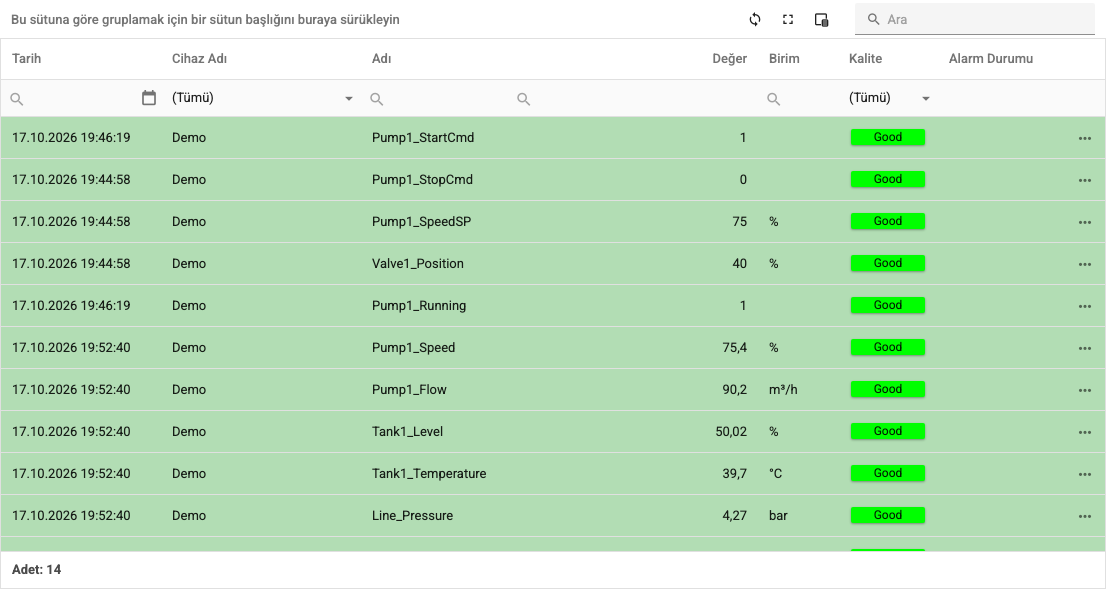Open the three-dot menu for Pump1_Running
This screenshot has height=589, width=1106.
click(1085, 306)
